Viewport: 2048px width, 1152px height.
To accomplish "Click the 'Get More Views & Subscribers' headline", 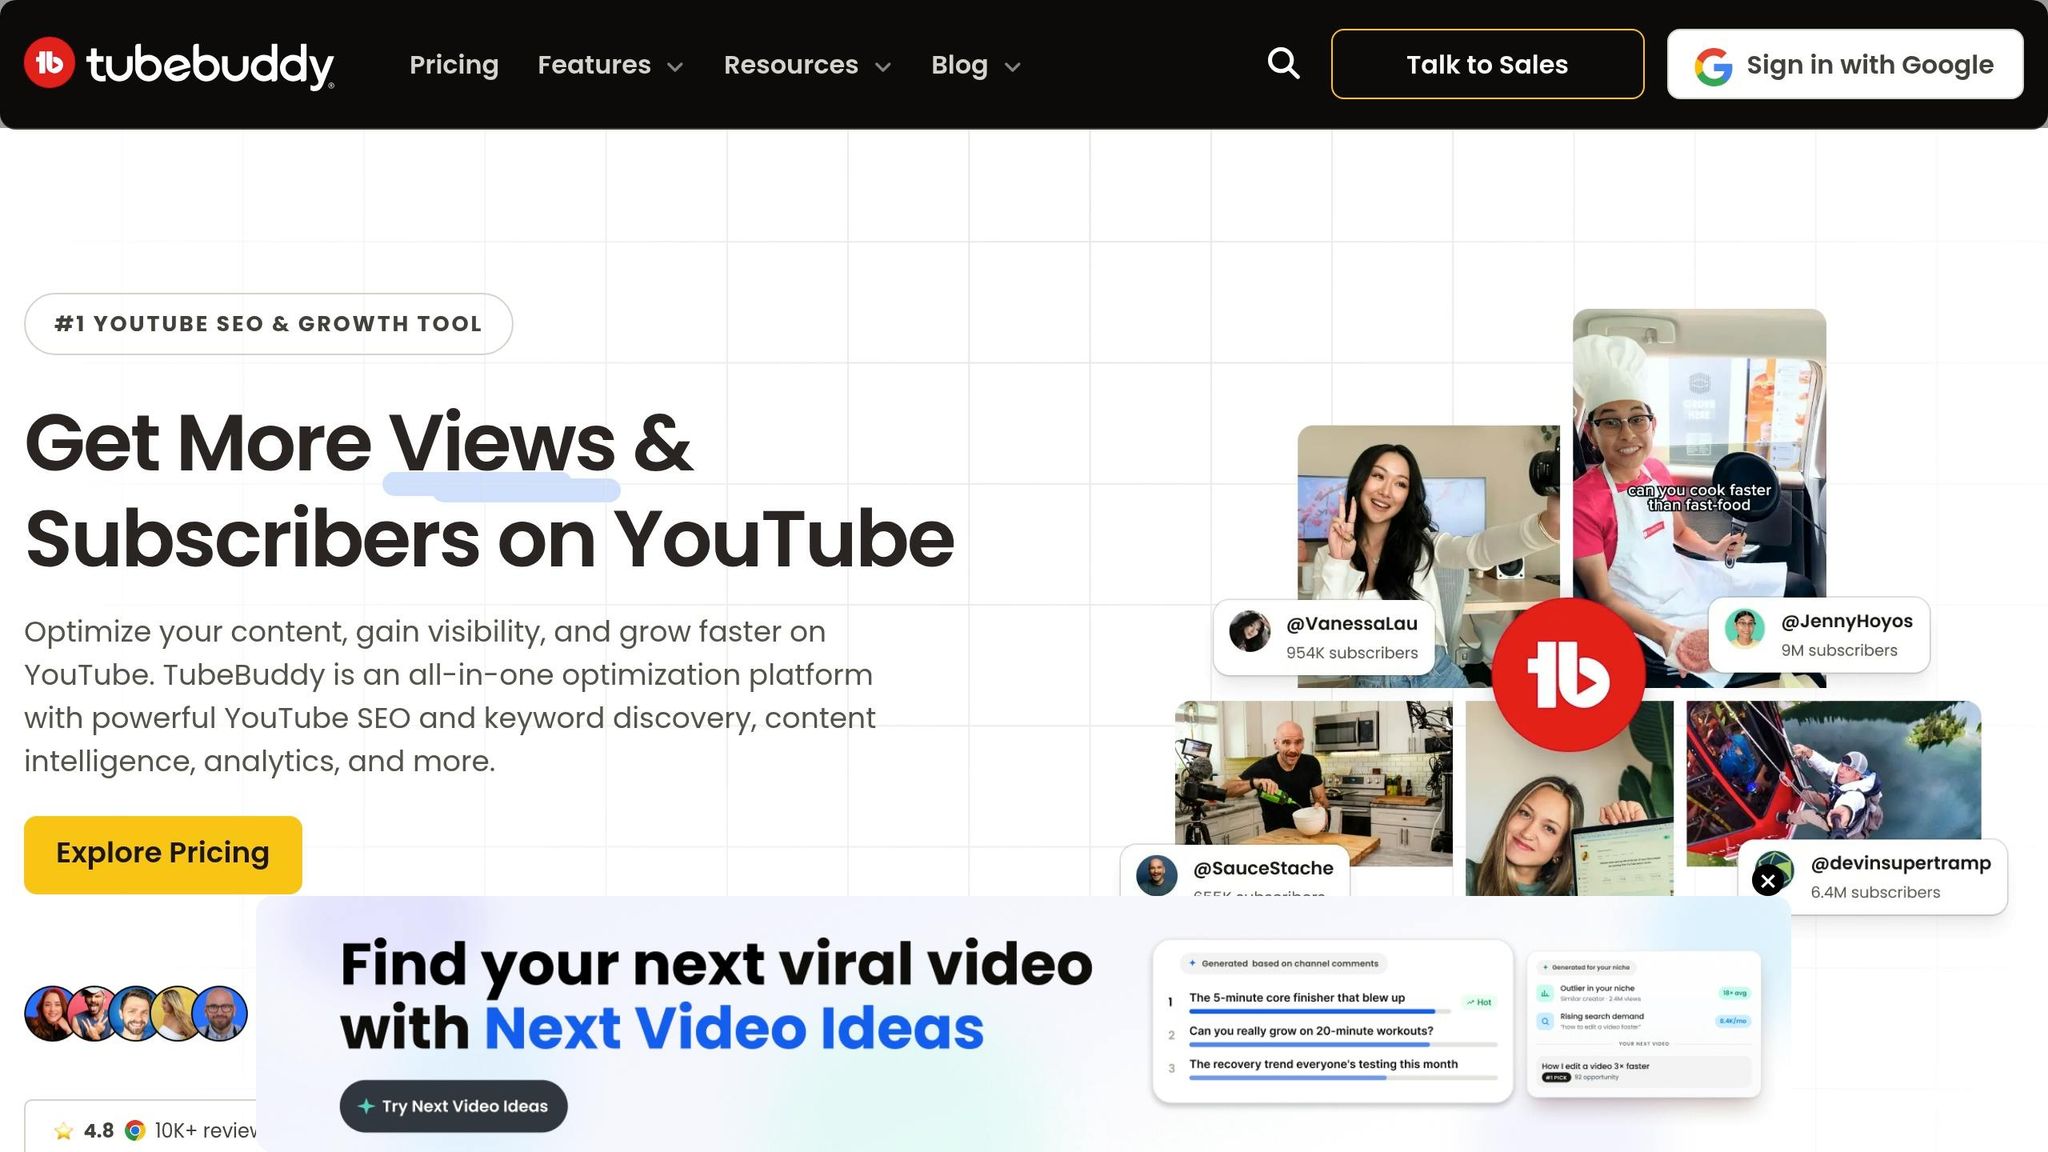I will (489, 491).
